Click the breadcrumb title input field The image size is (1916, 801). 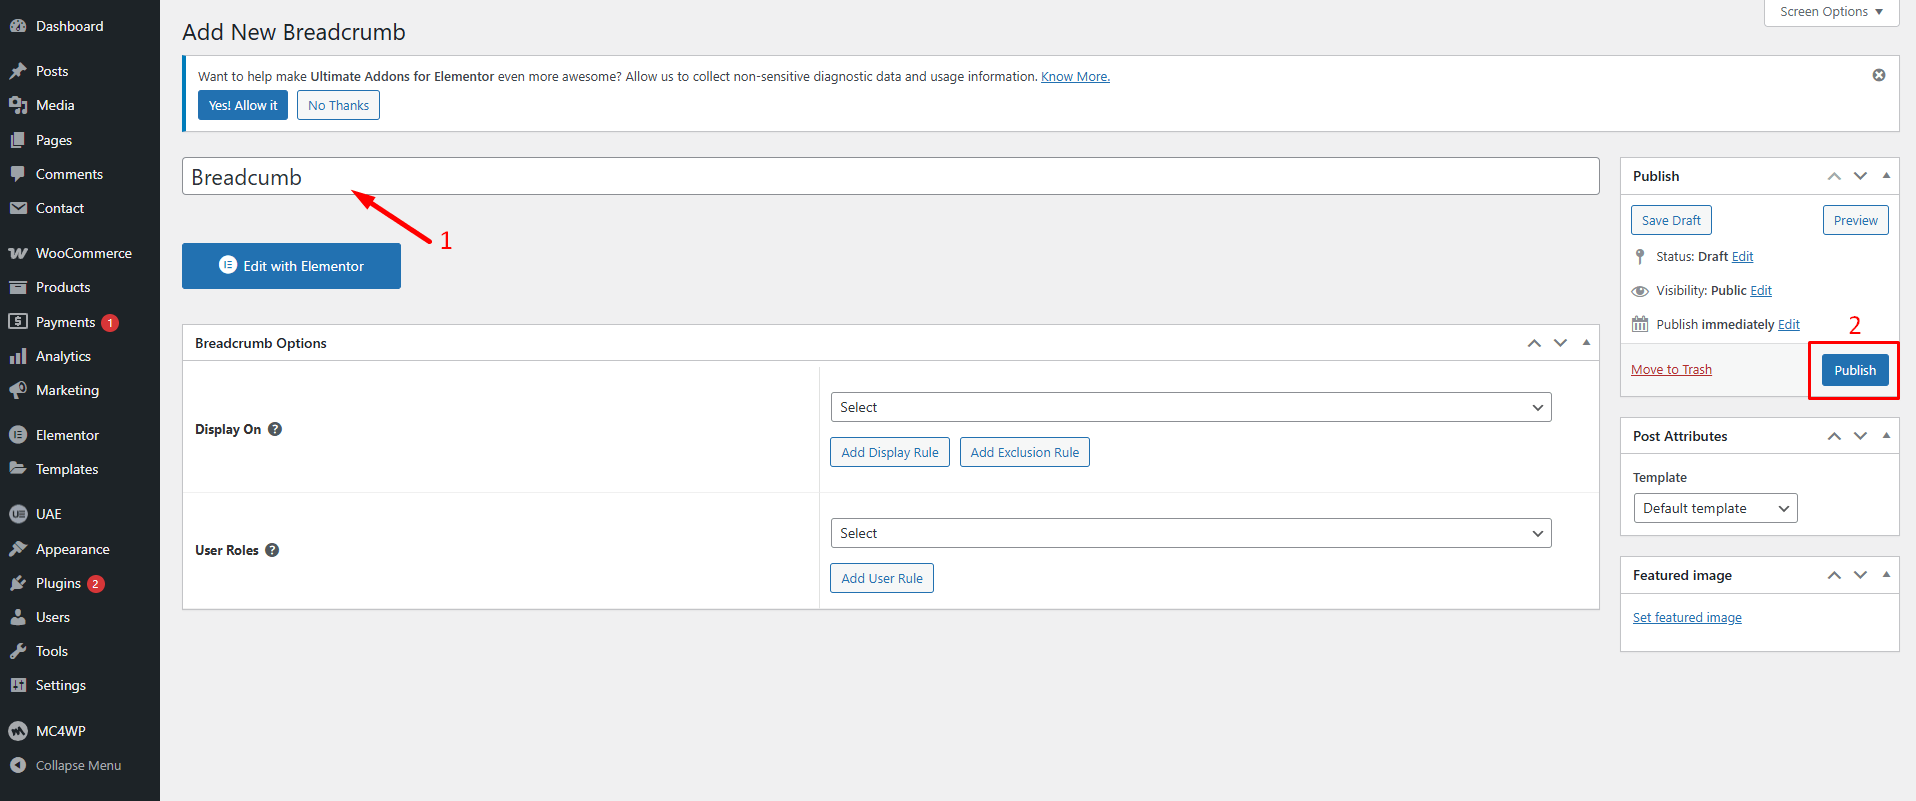[890, 177]
